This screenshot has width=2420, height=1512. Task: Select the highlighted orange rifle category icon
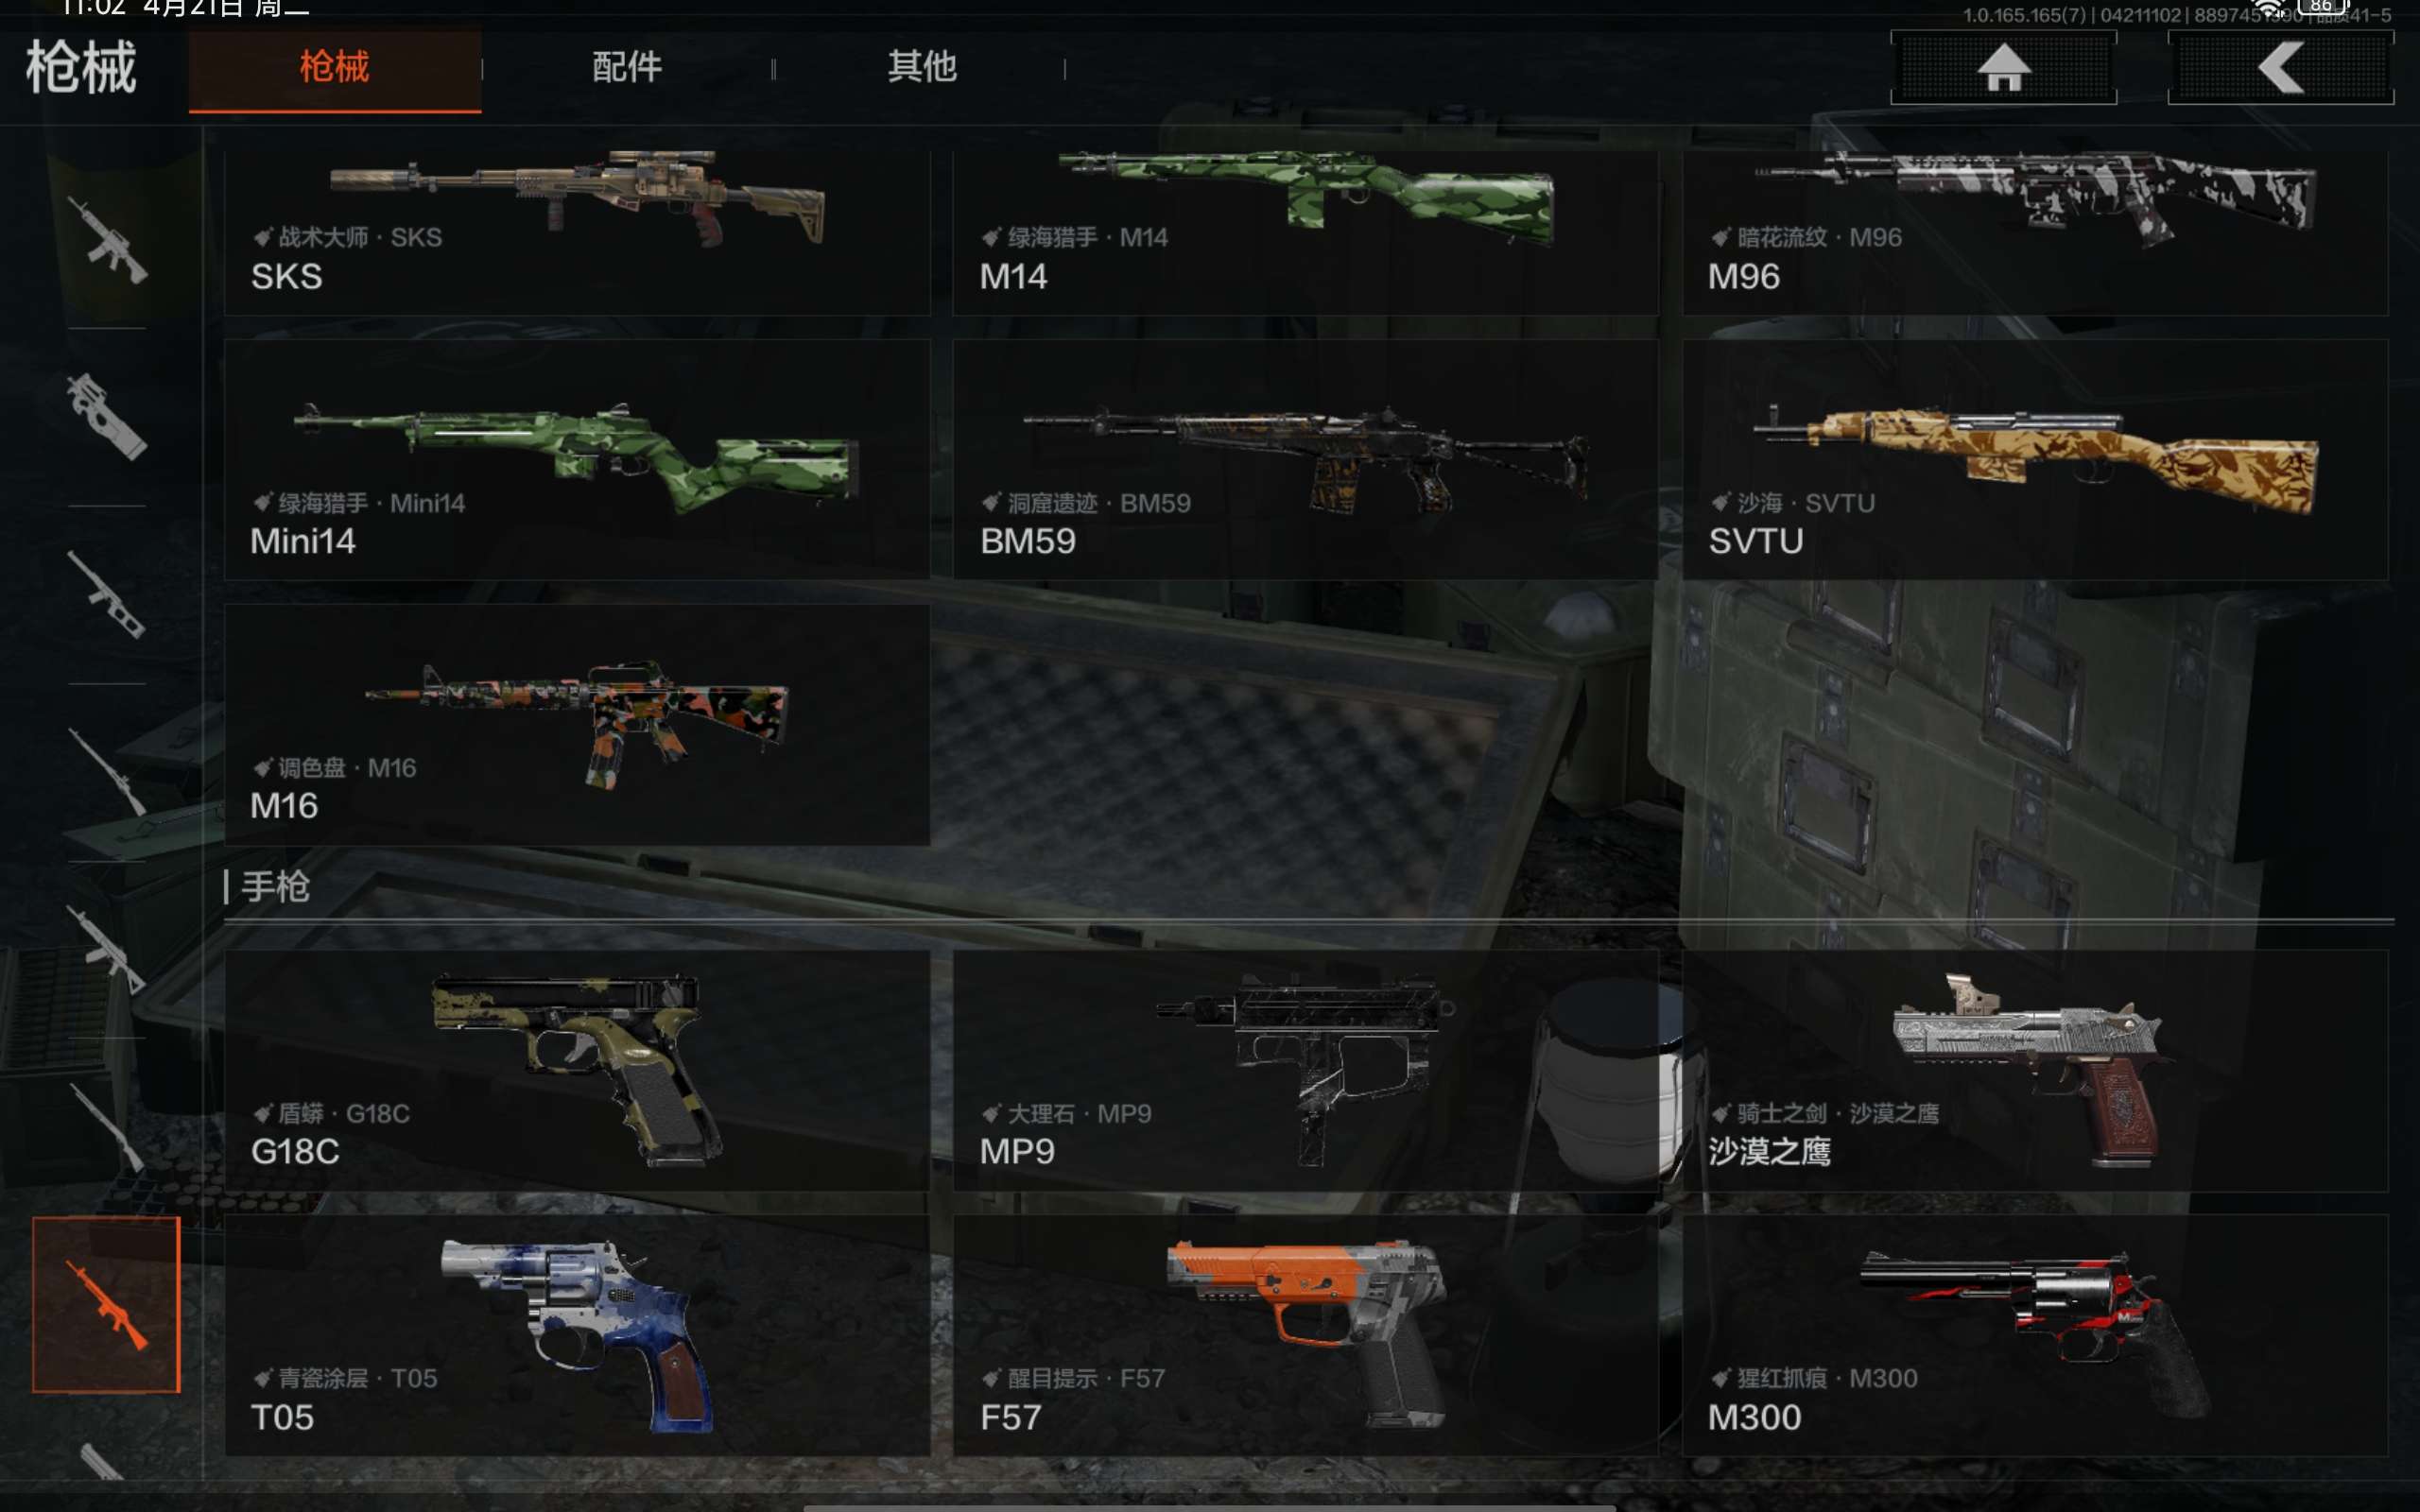point(106,1304)
